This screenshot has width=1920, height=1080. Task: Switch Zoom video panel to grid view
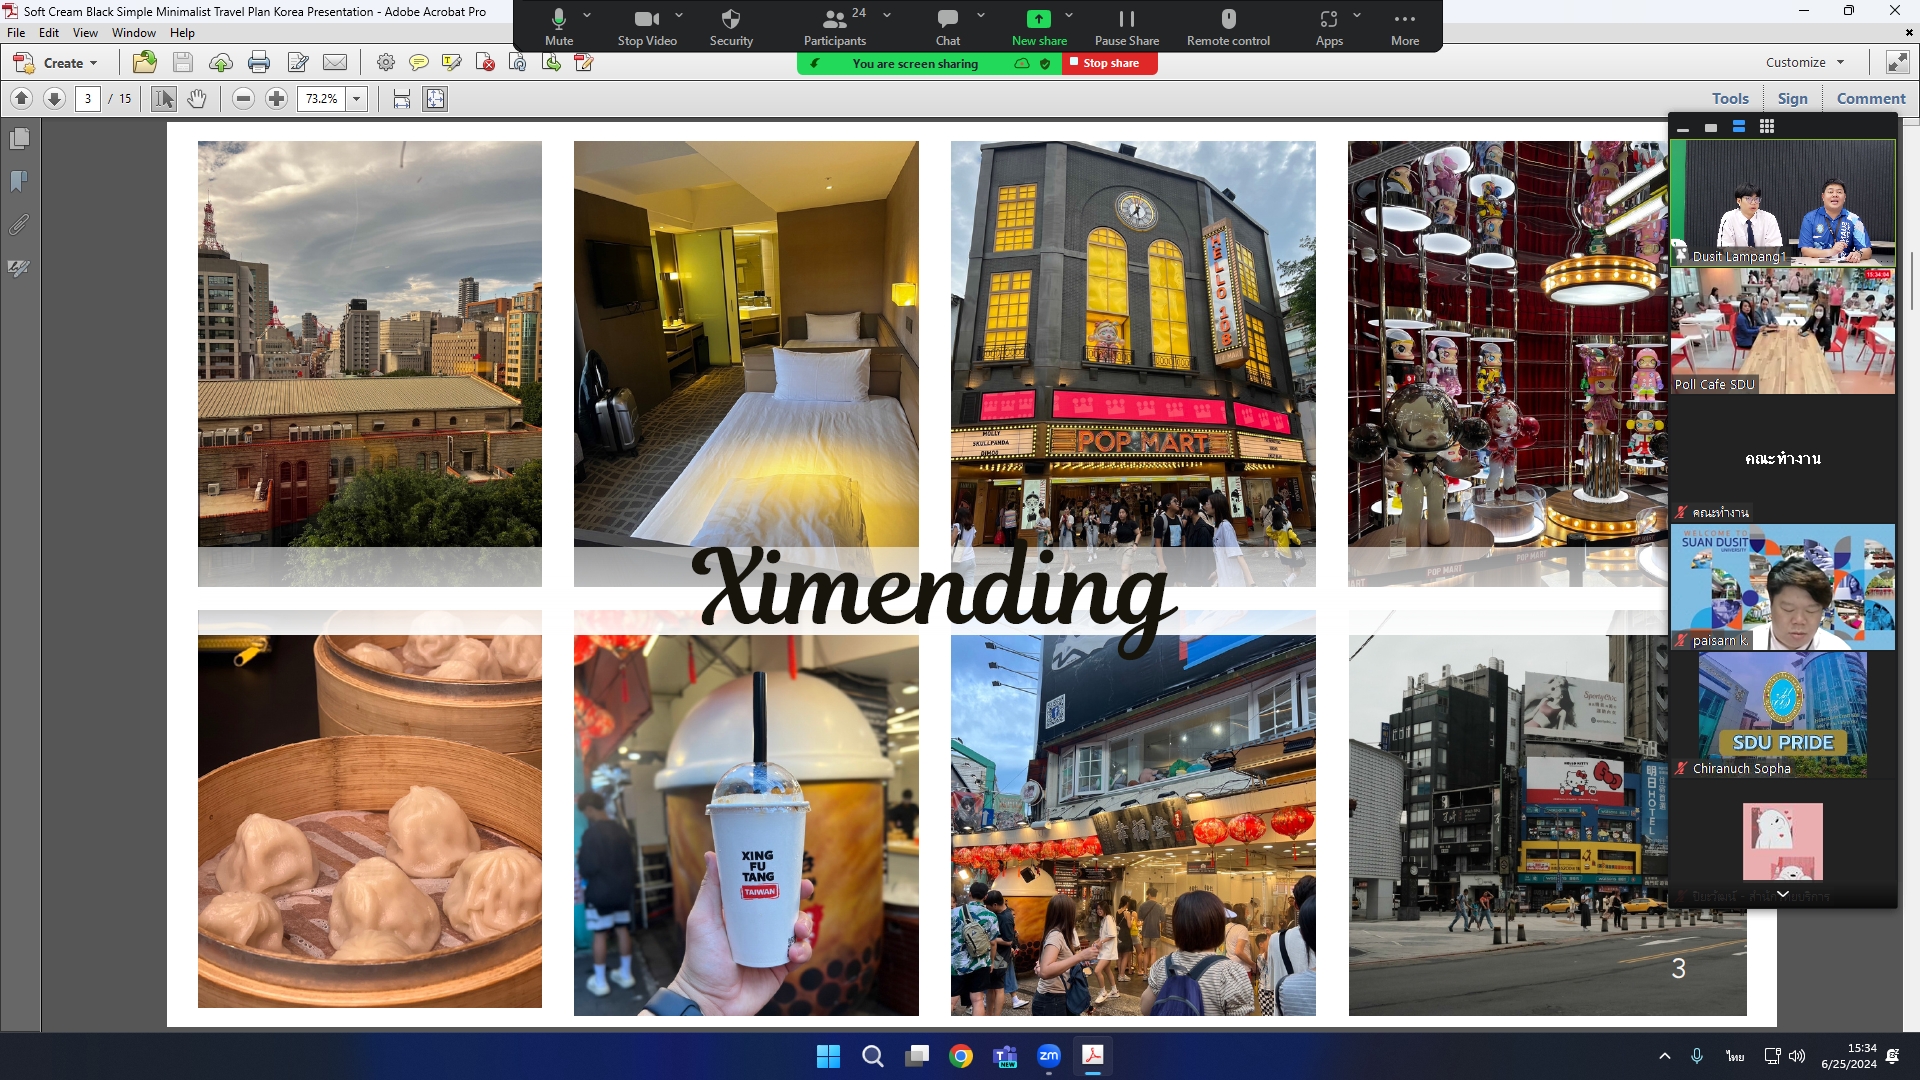[x=1767, y=127]
